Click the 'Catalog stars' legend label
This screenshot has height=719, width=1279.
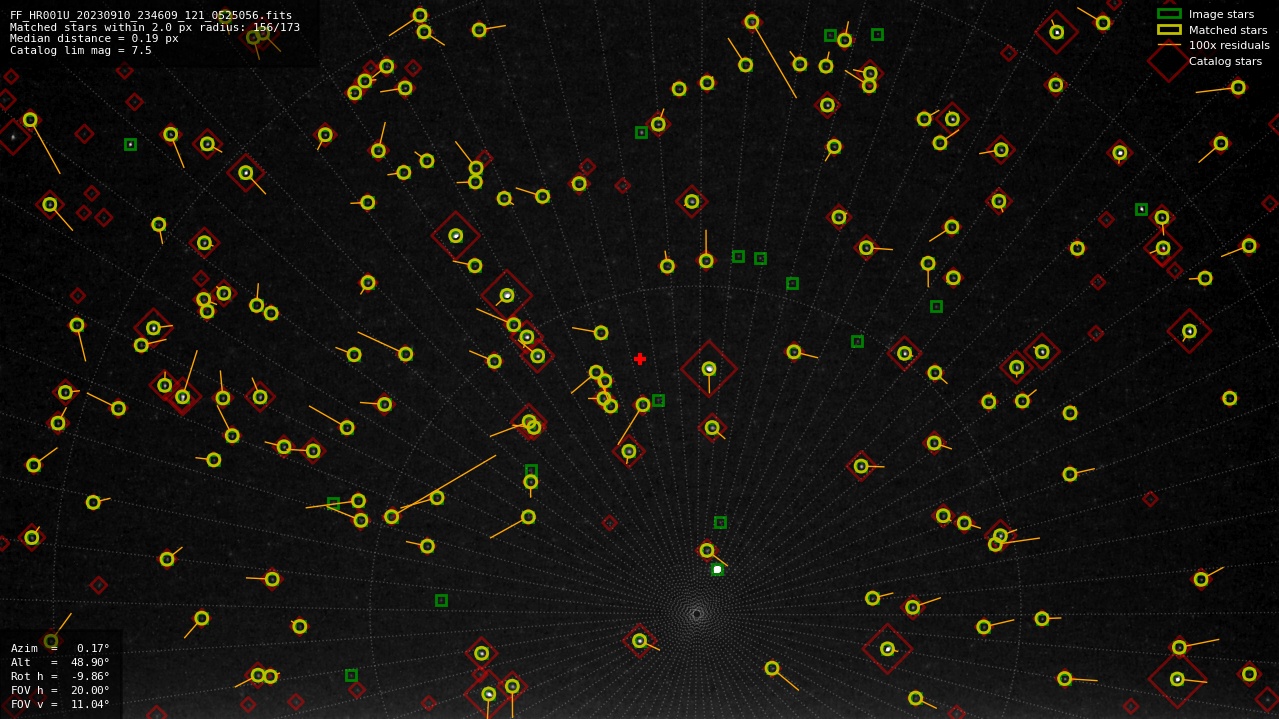click(x=1225, y=61)
